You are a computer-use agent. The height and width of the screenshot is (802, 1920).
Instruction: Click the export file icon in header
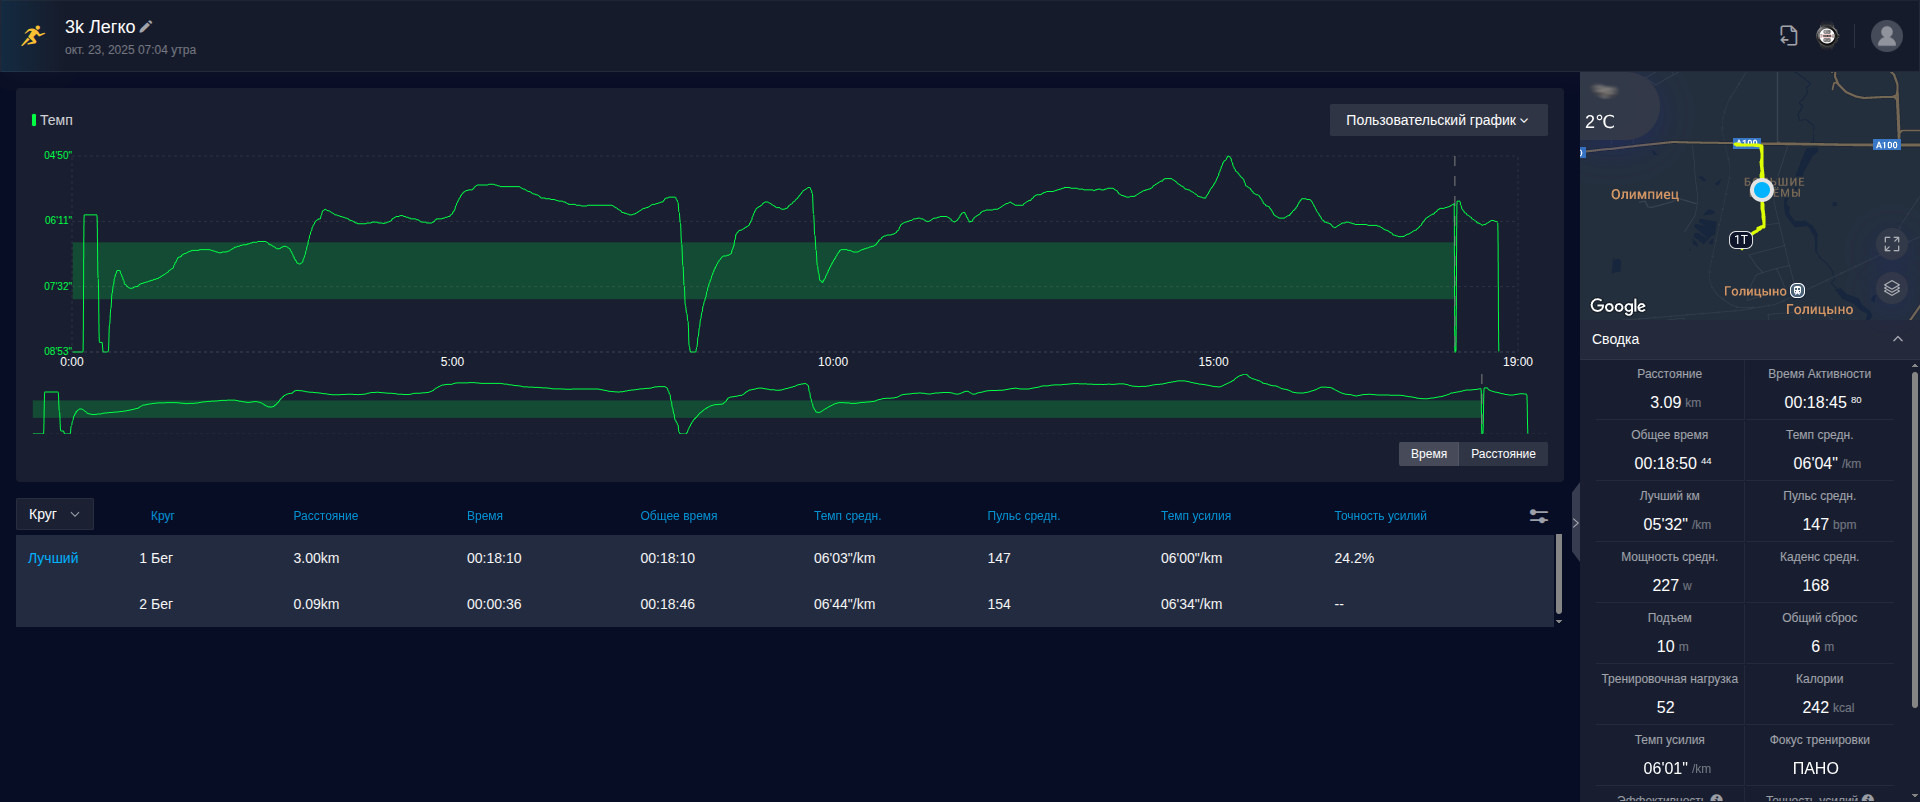[1789, 36]
